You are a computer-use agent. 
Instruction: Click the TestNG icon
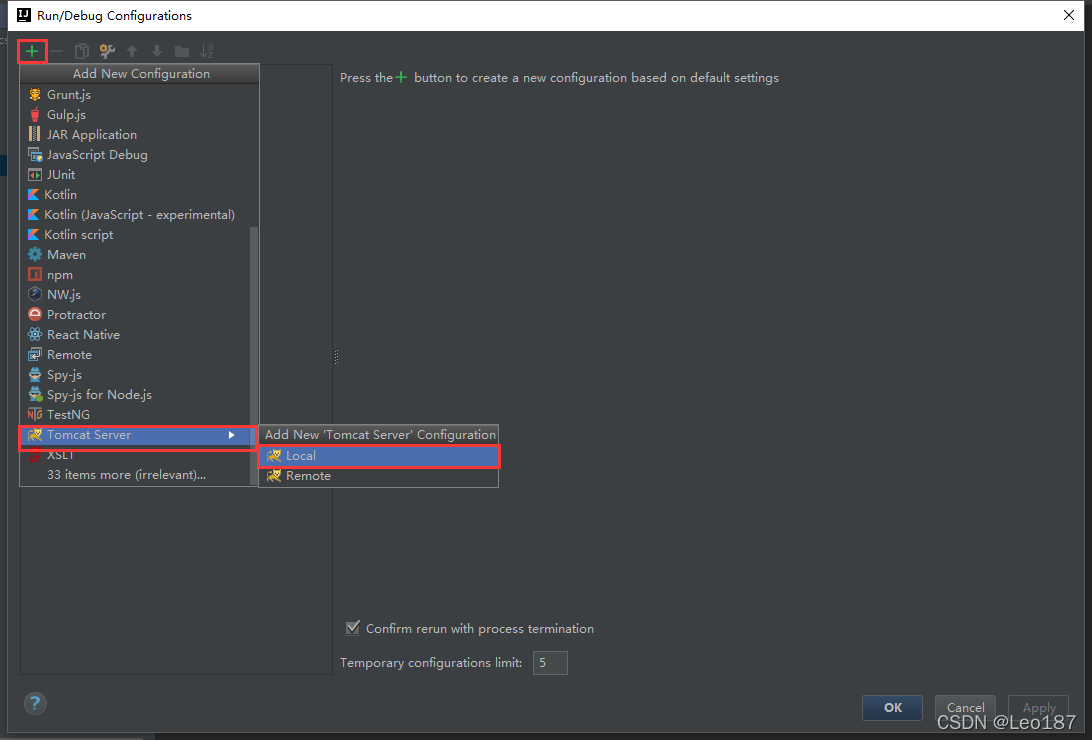point(35,415)
